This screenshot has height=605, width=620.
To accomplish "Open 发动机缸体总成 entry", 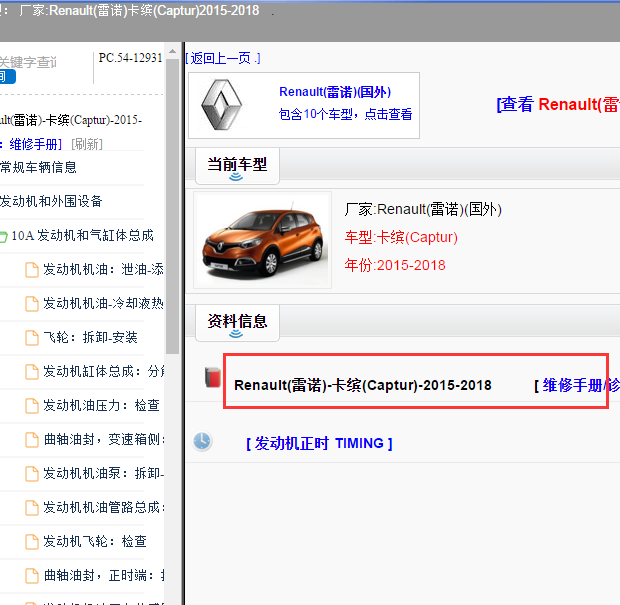I will (x=103, y=372).
